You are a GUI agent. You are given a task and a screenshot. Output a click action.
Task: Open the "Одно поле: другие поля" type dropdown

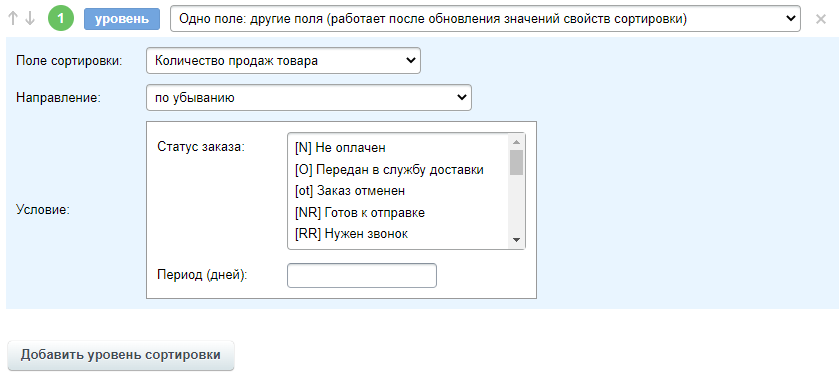click(485, 19)
